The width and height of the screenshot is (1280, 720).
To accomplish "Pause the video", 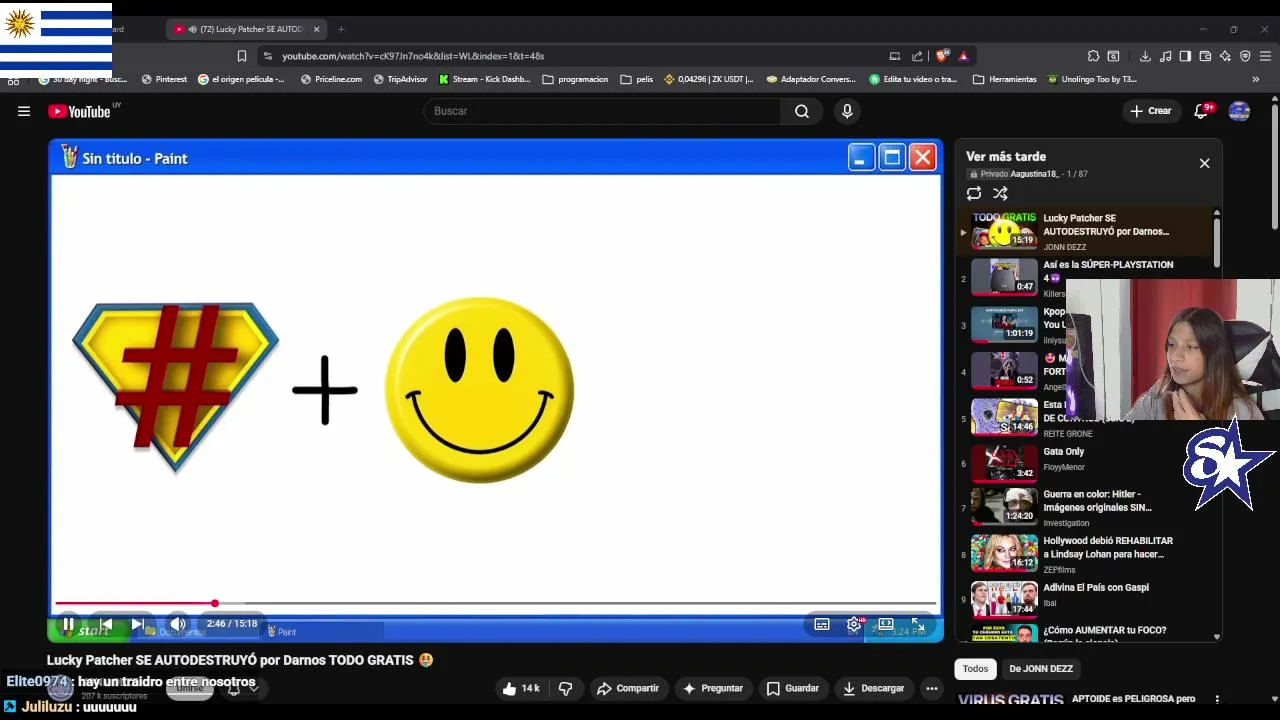I will (x=68, y=624).
